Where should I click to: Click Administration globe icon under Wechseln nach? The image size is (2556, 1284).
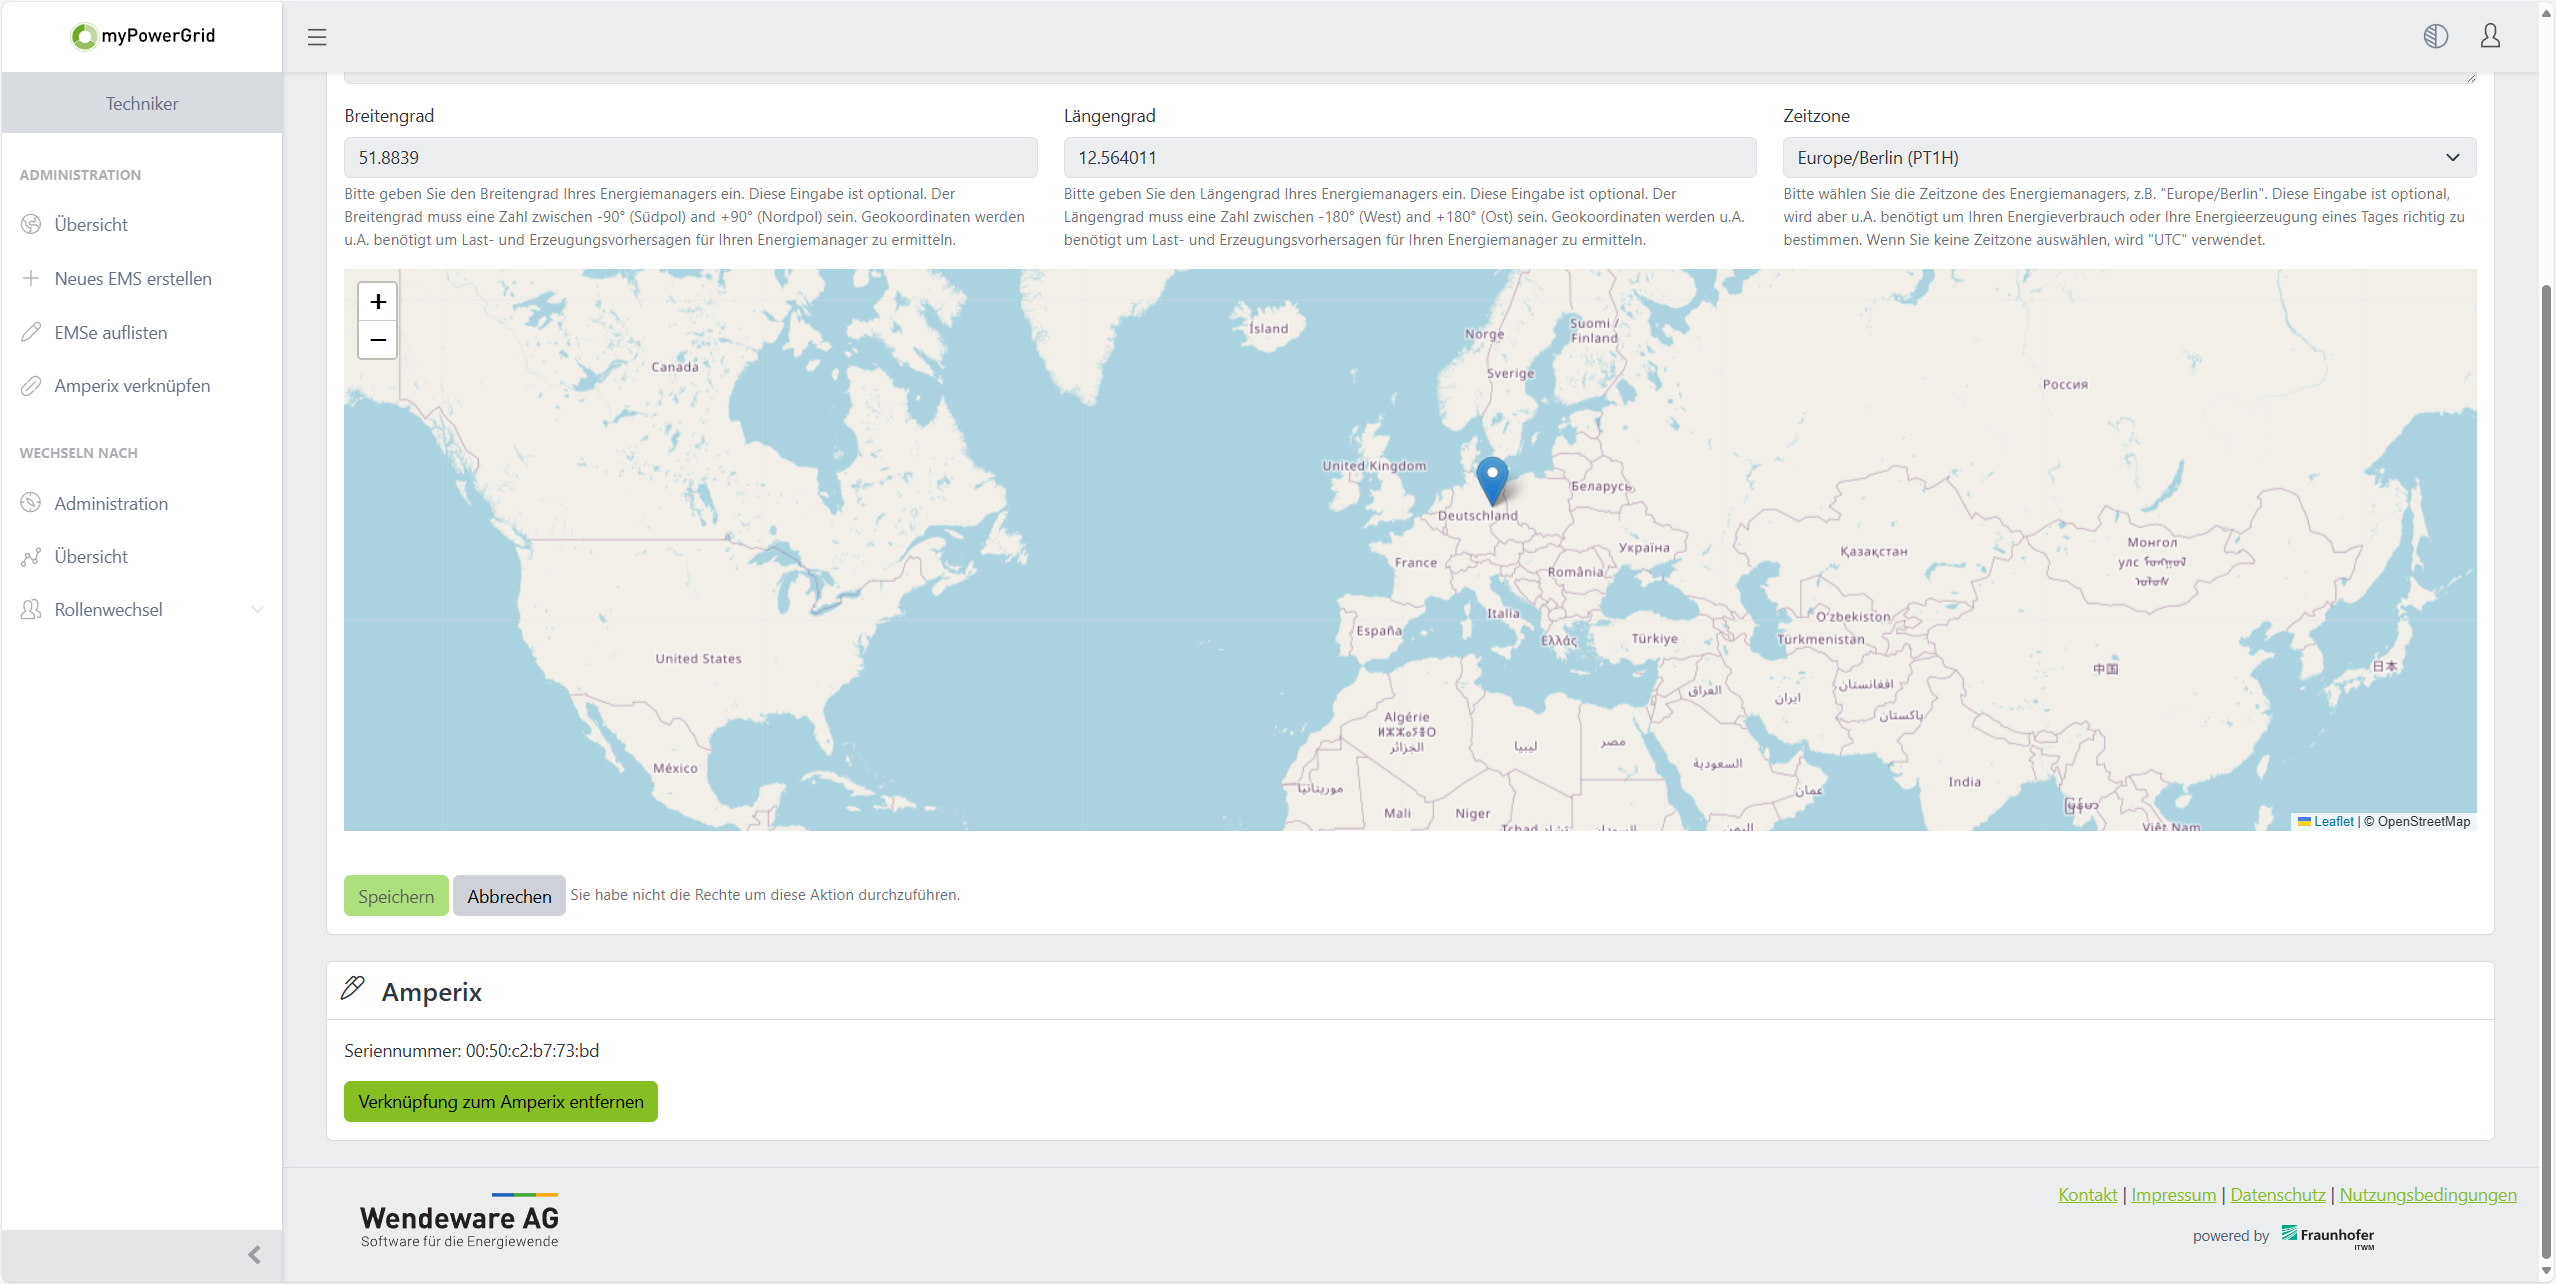(31, 503)
